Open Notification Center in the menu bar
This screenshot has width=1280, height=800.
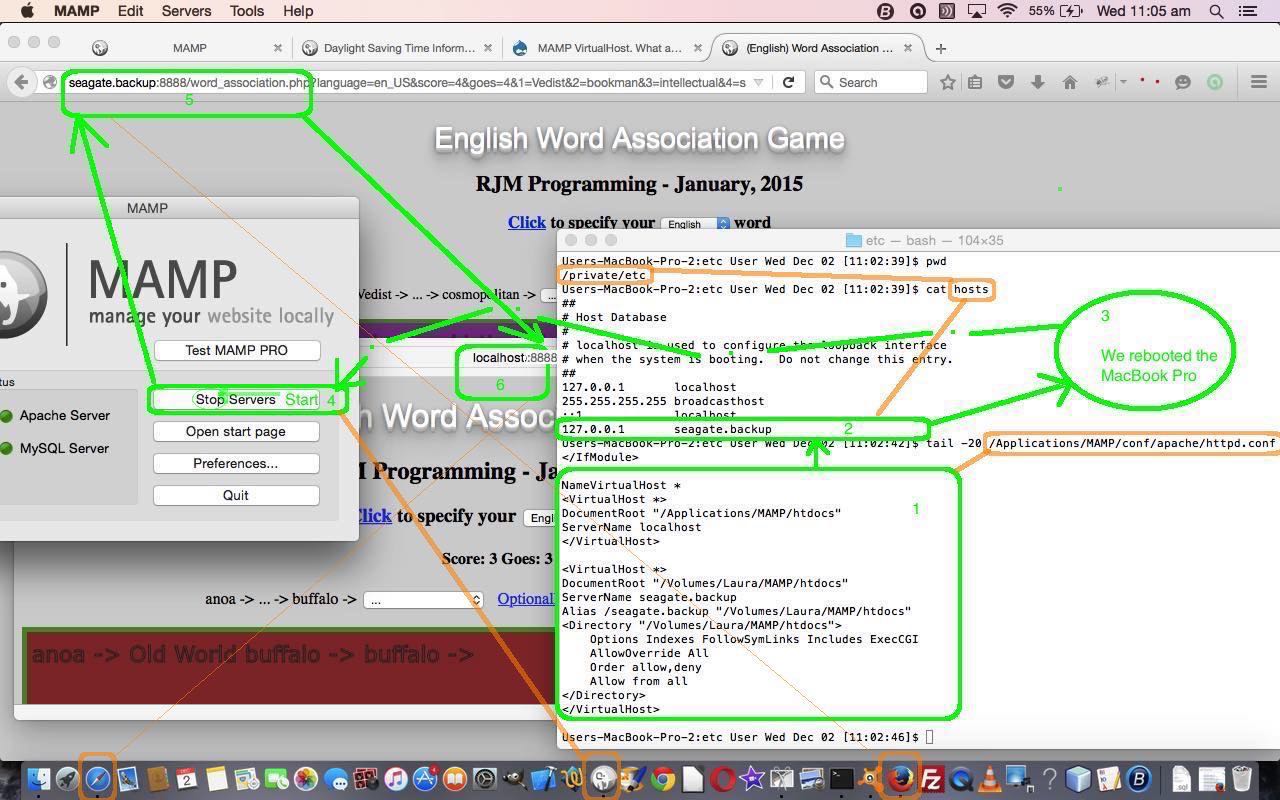[1248, 11]
